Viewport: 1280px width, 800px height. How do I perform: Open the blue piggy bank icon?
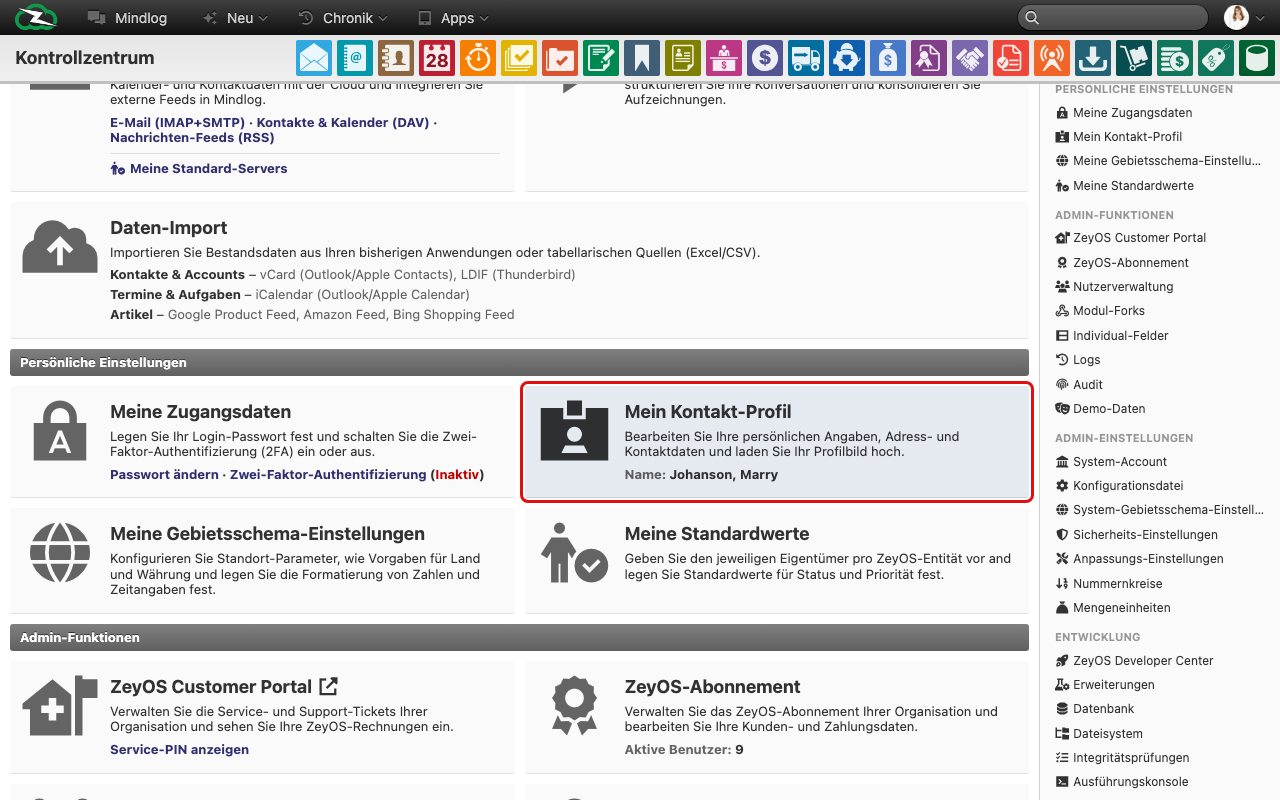847,58
